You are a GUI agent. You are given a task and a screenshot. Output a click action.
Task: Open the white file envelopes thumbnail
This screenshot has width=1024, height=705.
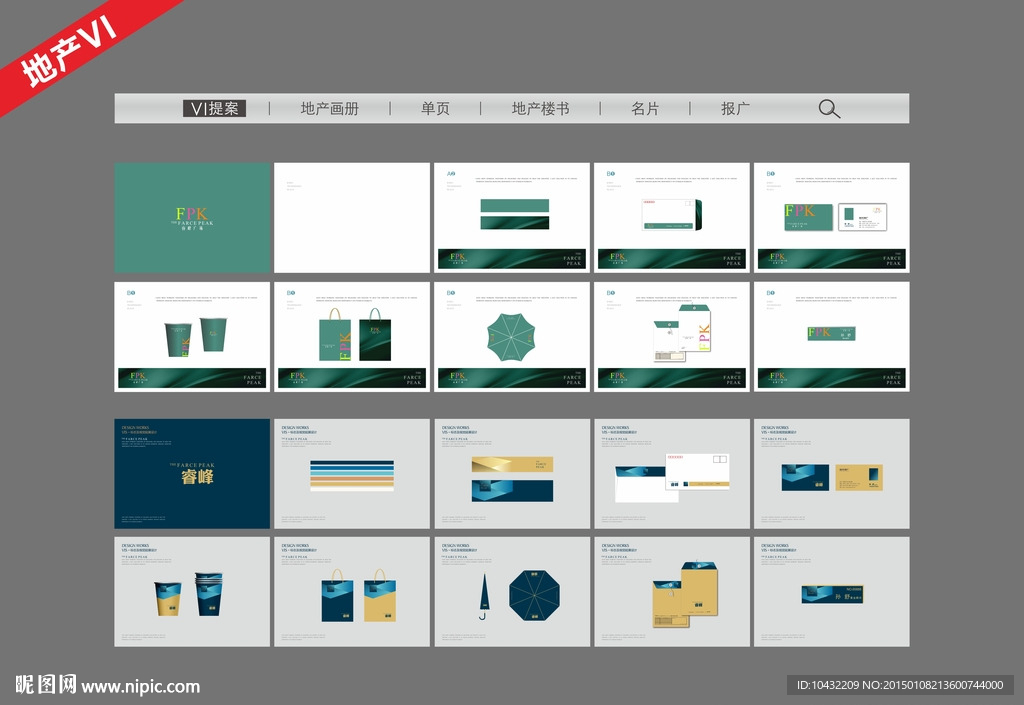672,337
